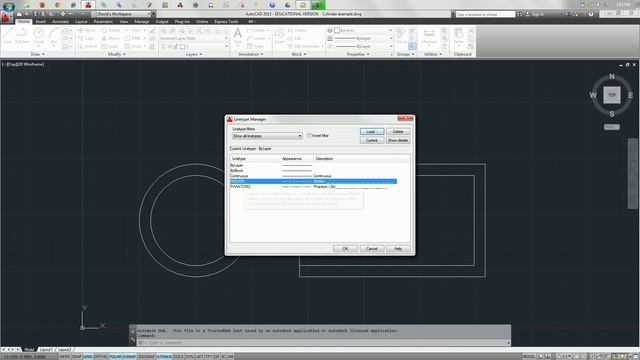Toggle OTRACK in status bar

pos(164,356)
